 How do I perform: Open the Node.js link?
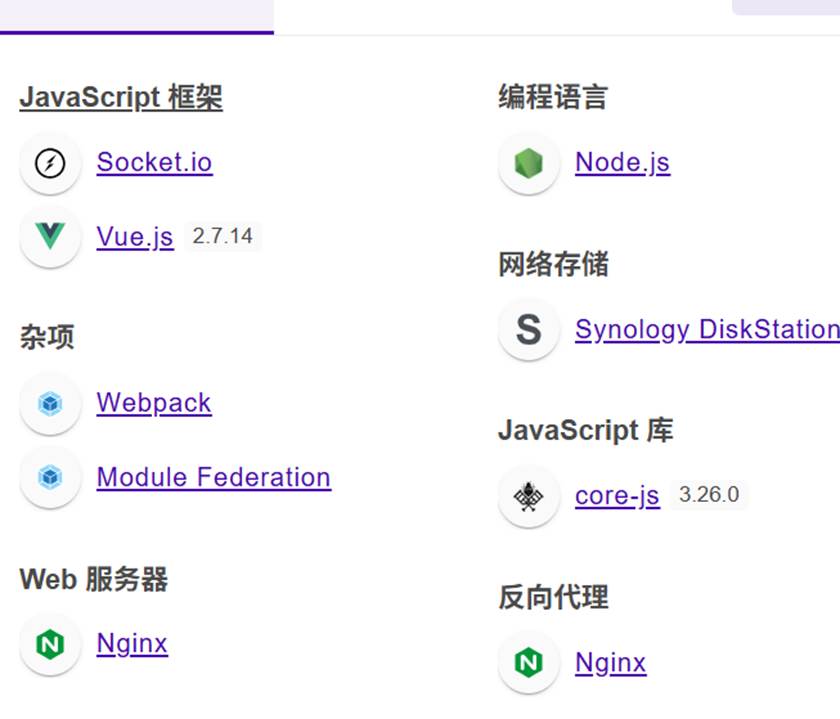pyautogui.click(x=622, y=162)
